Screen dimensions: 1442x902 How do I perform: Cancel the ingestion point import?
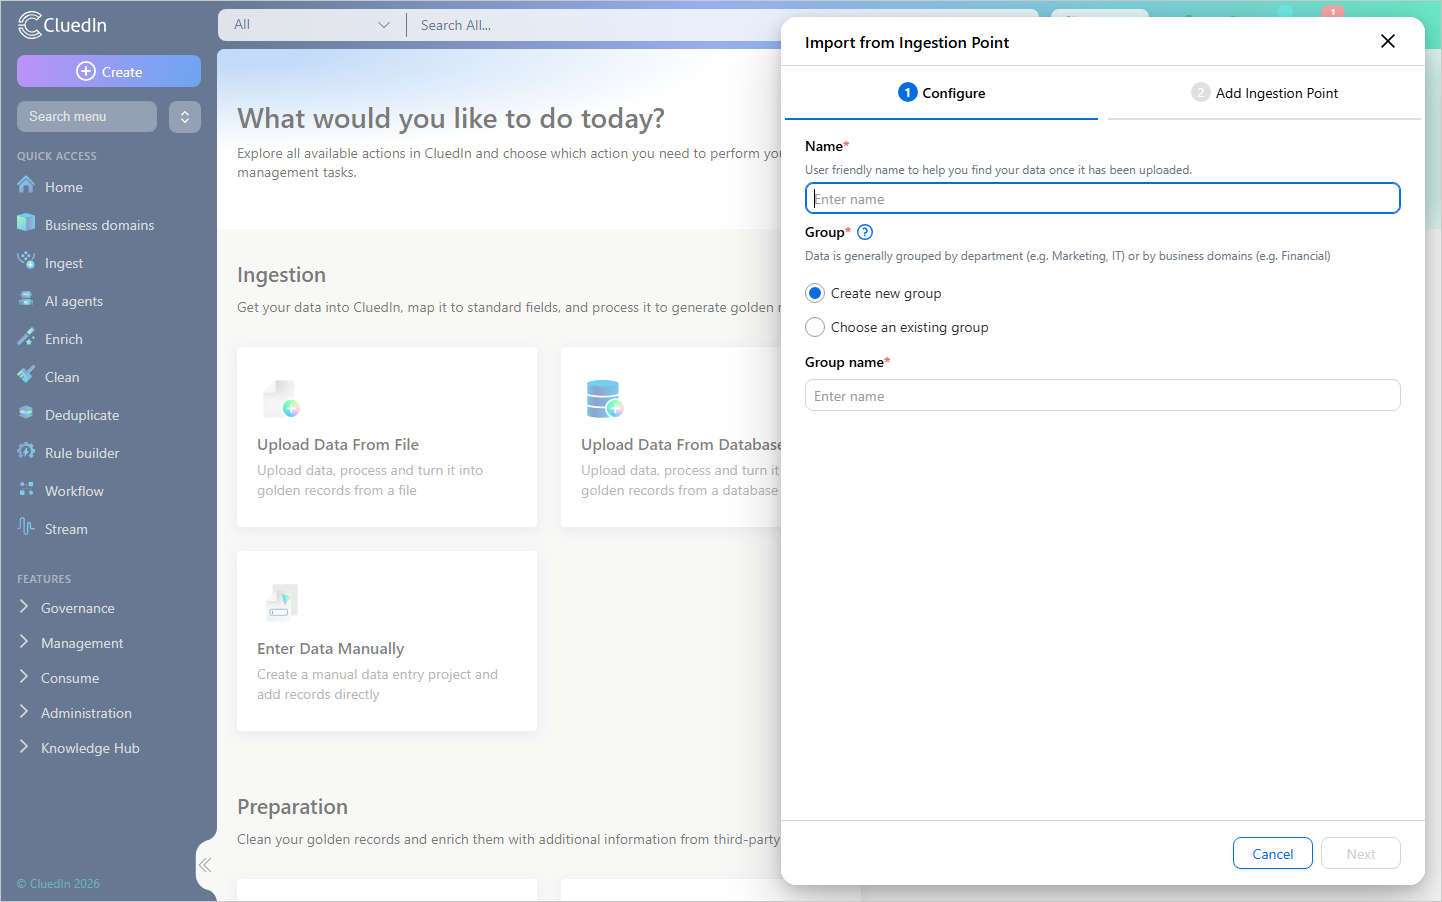(x=1272, y=854)
